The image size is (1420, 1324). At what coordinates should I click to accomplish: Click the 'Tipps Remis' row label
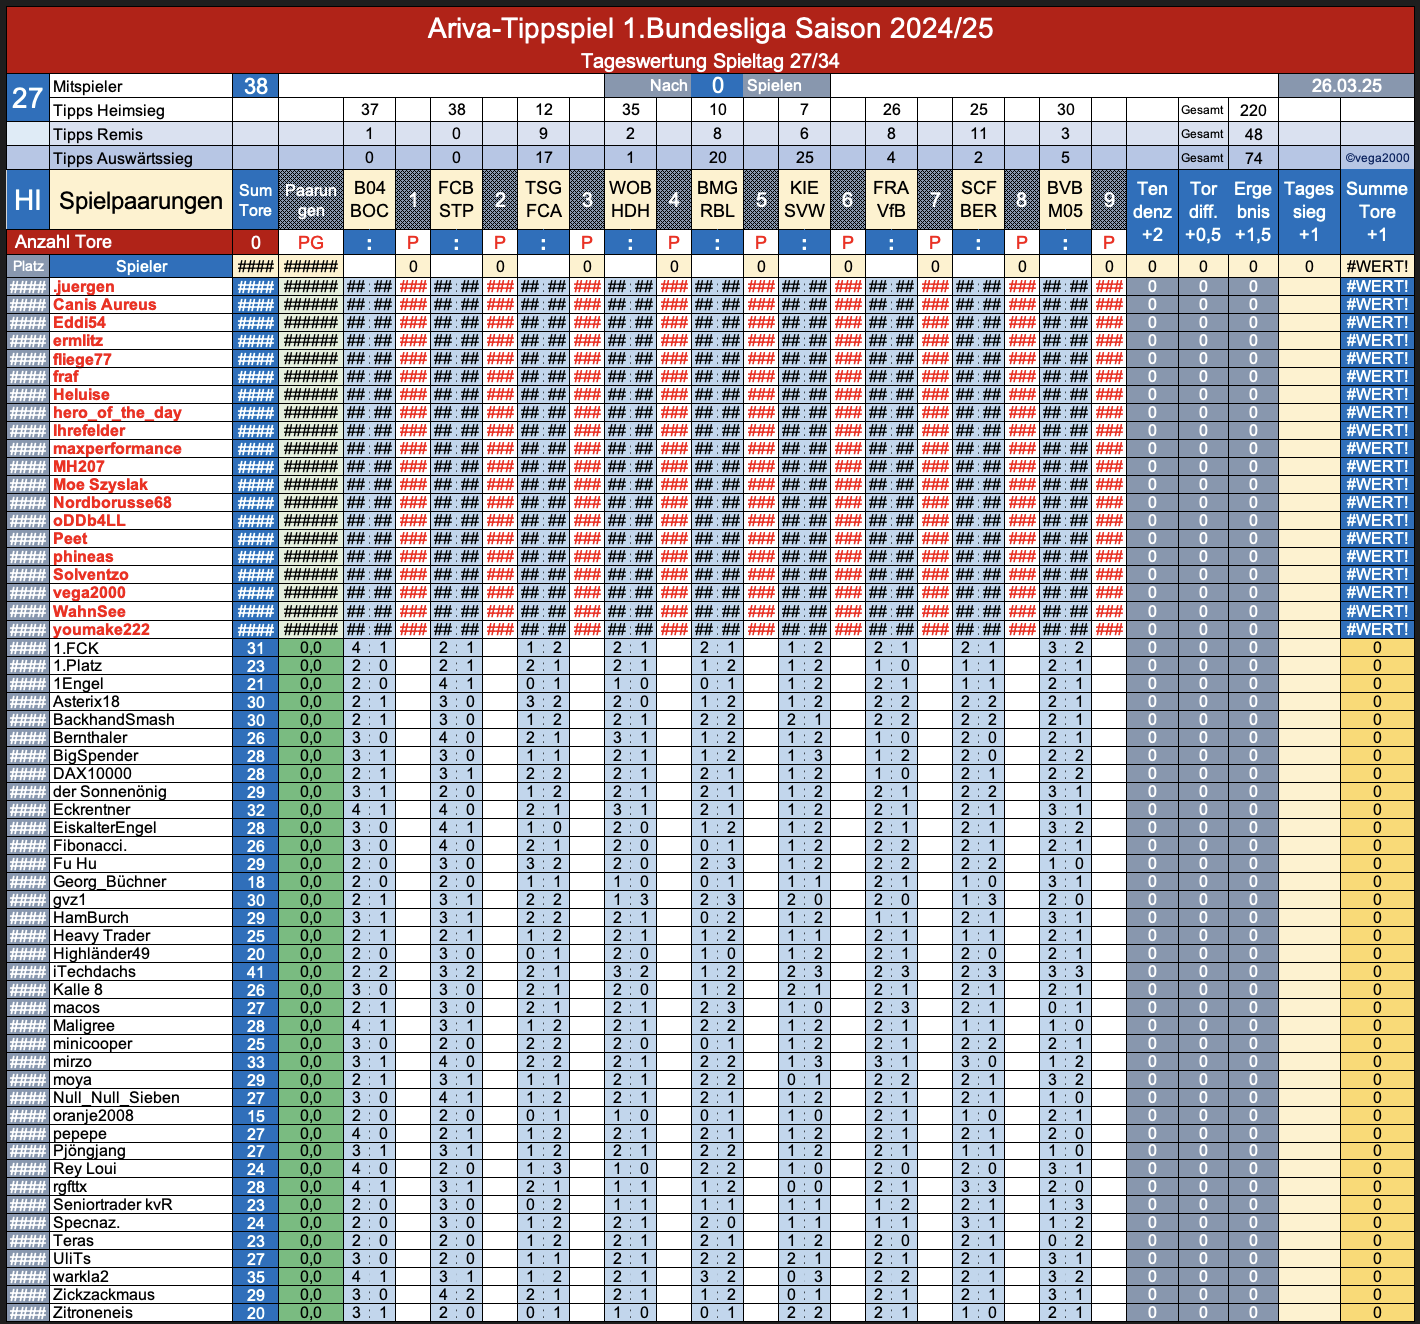[x=97, y=134]
